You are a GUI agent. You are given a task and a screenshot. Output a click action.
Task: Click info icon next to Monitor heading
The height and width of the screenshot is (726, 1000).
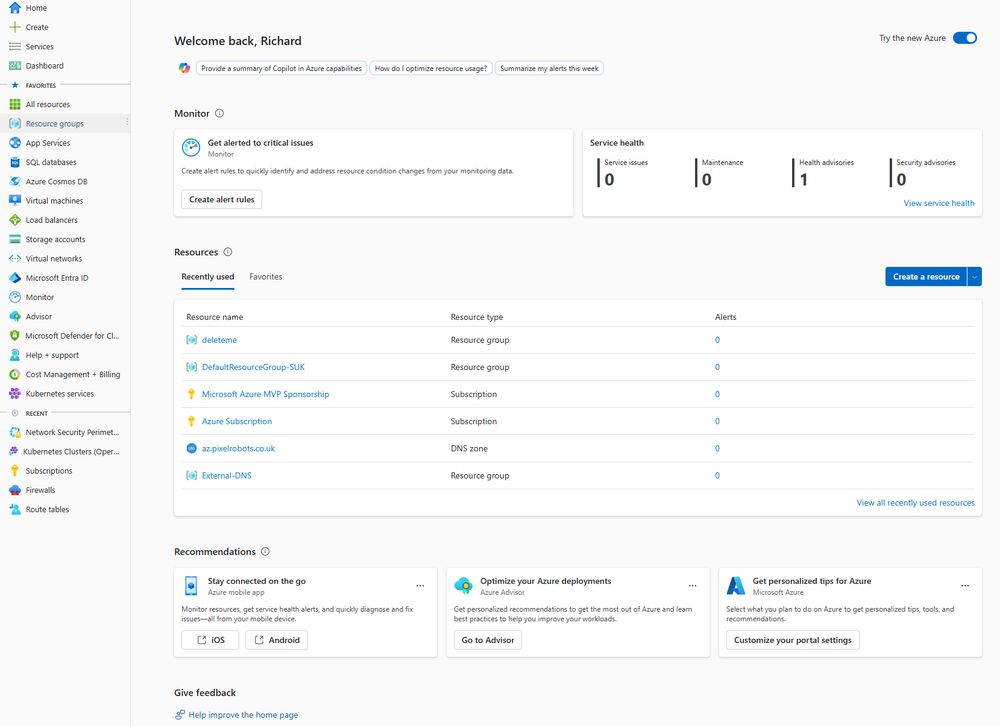click(x=219, y=114)
